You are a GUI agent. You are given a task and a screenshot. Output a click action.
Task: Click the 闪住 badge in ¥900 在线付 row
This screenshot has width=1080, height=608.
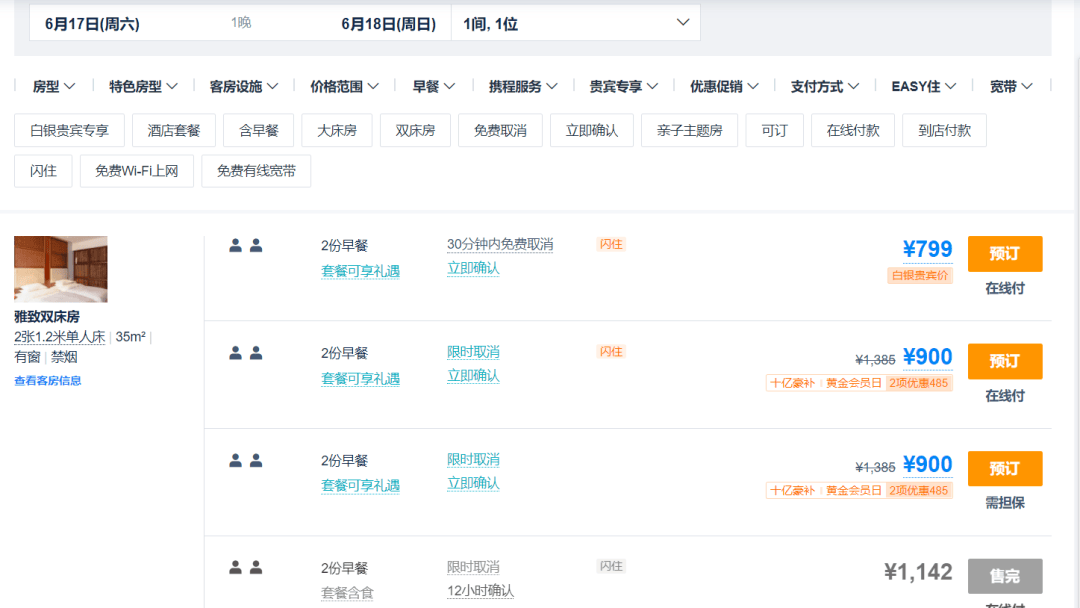coord(611,352)
